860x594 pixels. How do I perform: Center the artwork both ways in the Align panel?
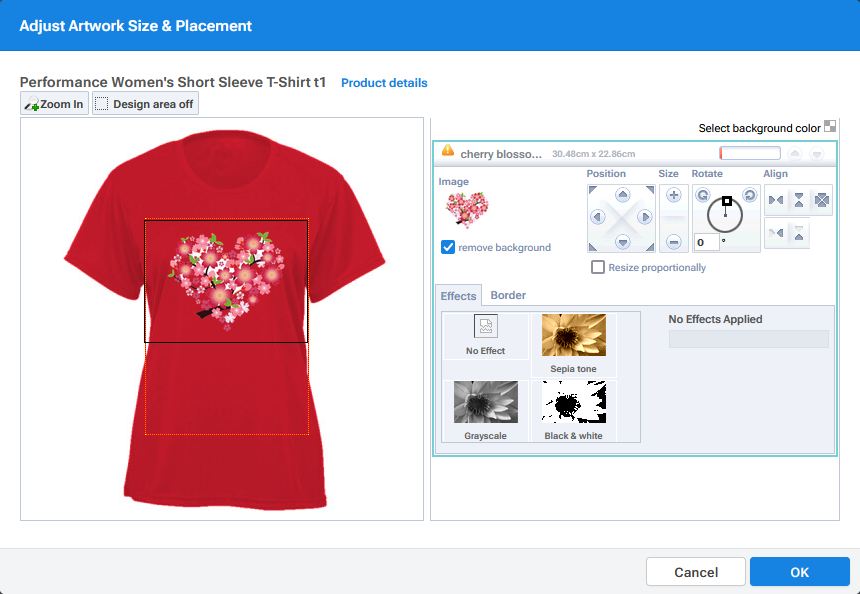pos(821,200)
